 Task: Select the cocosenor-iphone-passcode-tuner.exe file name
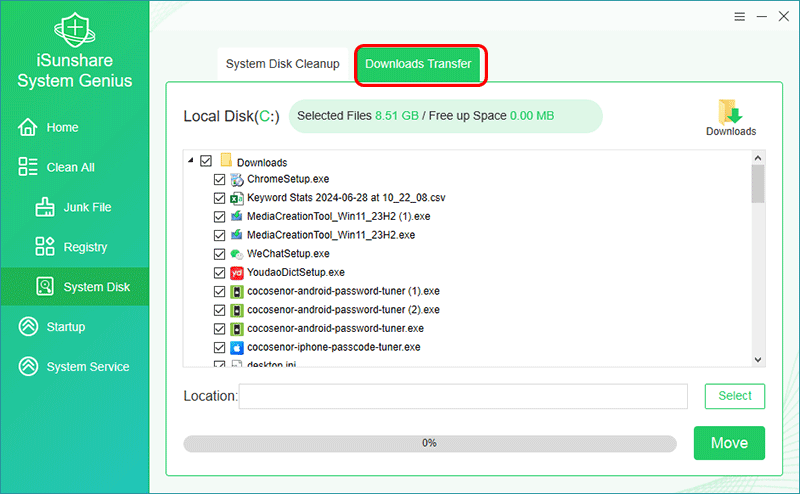[334, 347]
